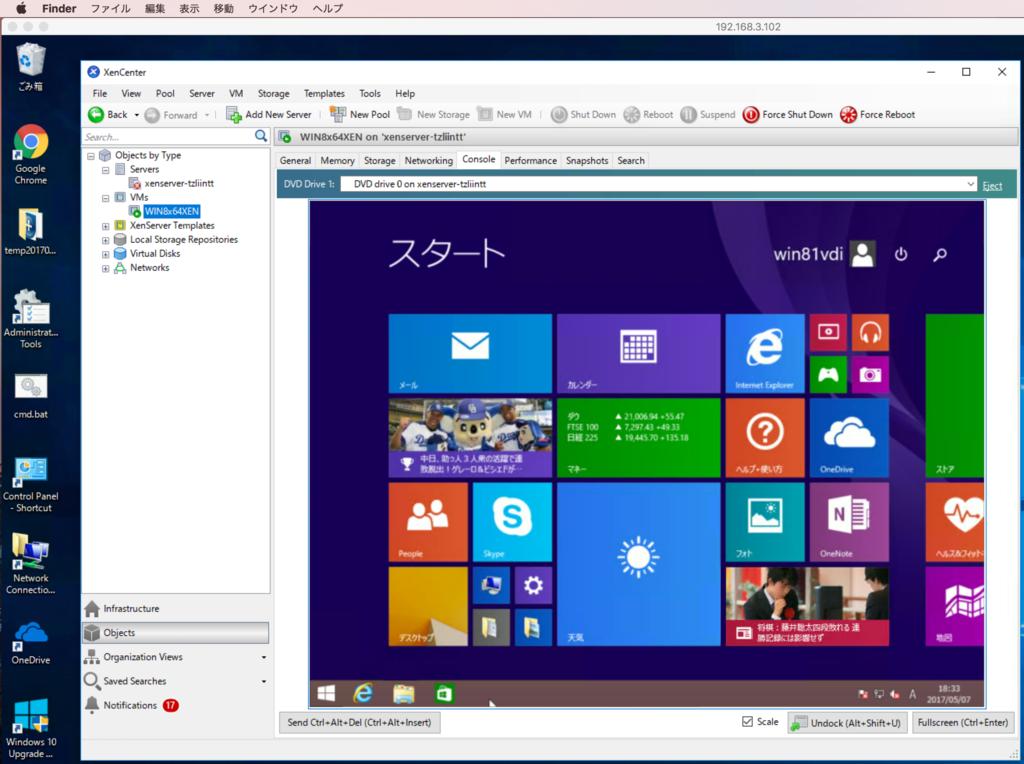Open the Forward history dropdown arrow
The image size is (1024, 764).
[x=207, y=115]
